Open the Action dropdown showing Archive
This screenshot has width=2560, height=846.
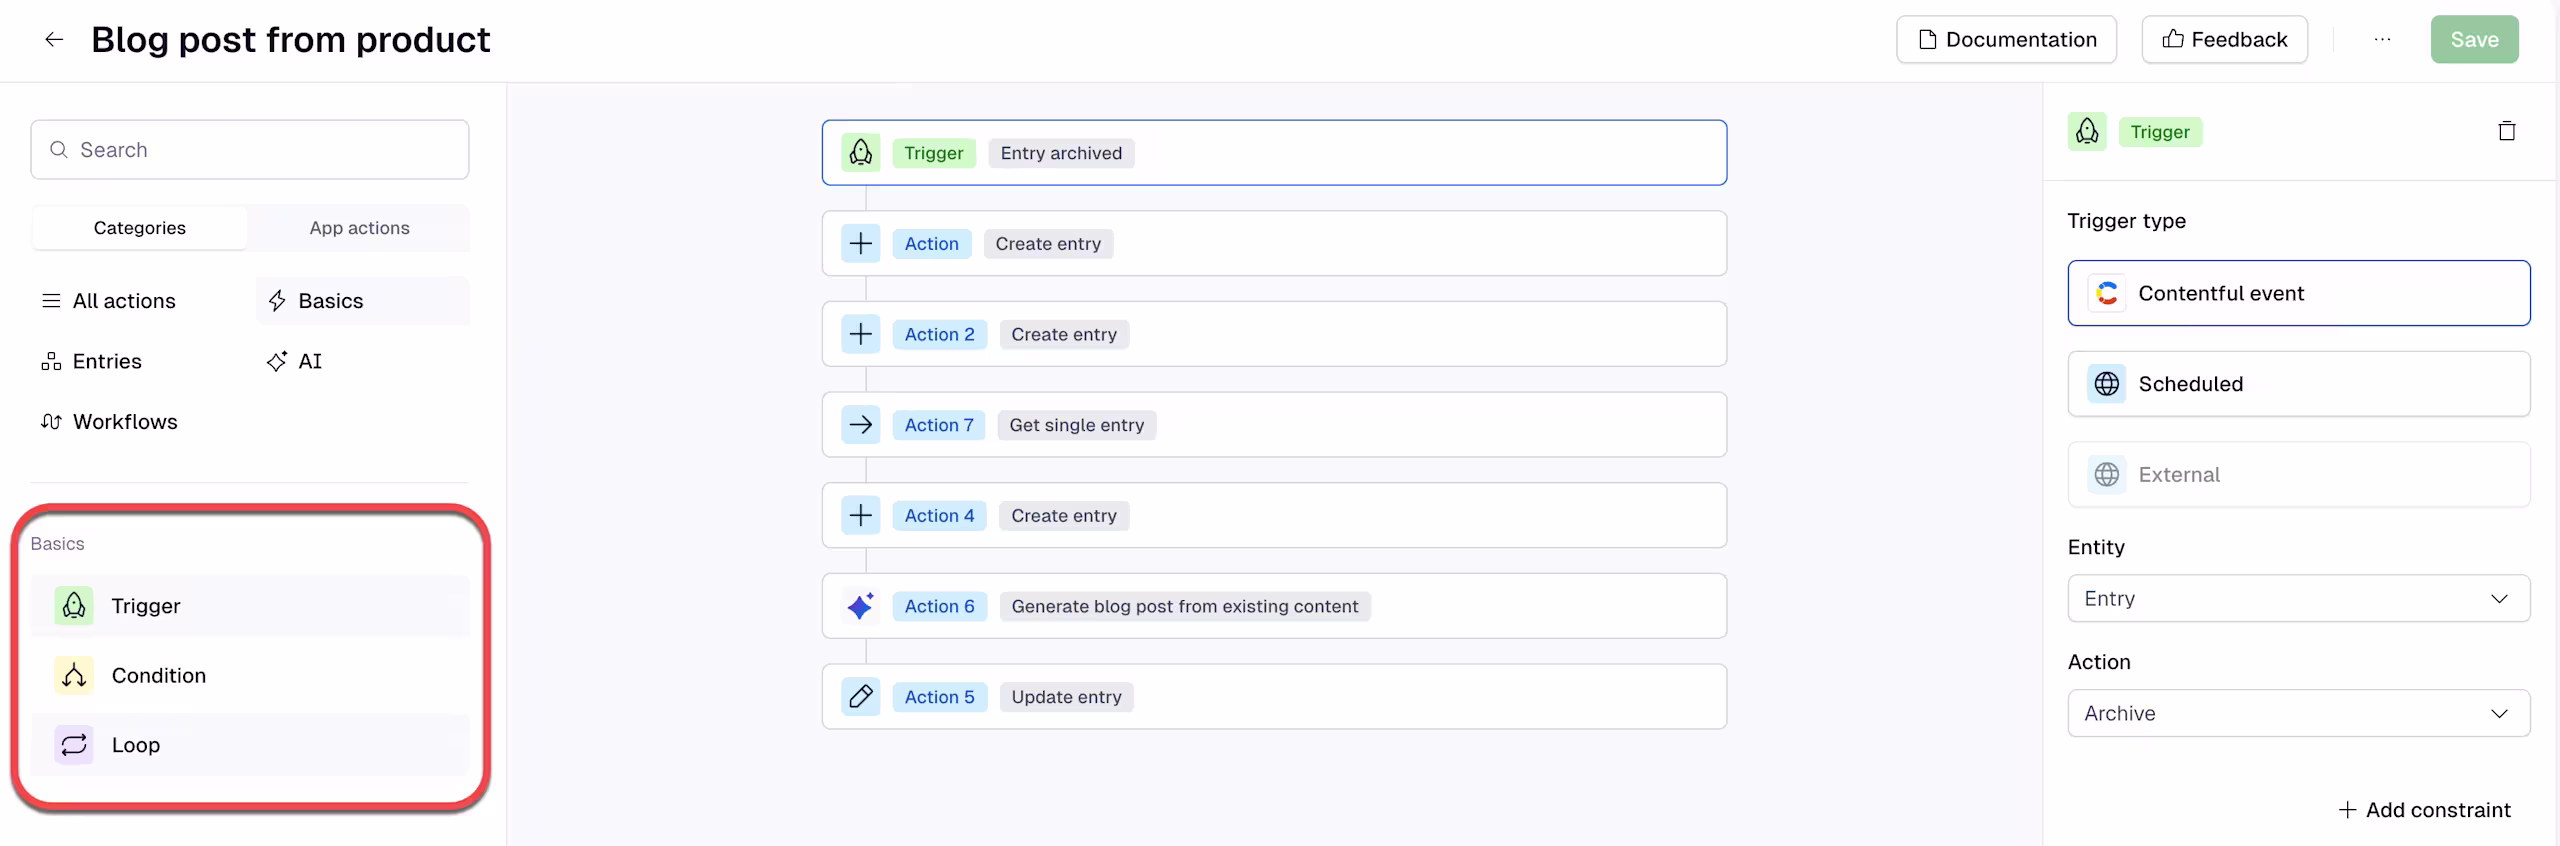coord(2298,714)
